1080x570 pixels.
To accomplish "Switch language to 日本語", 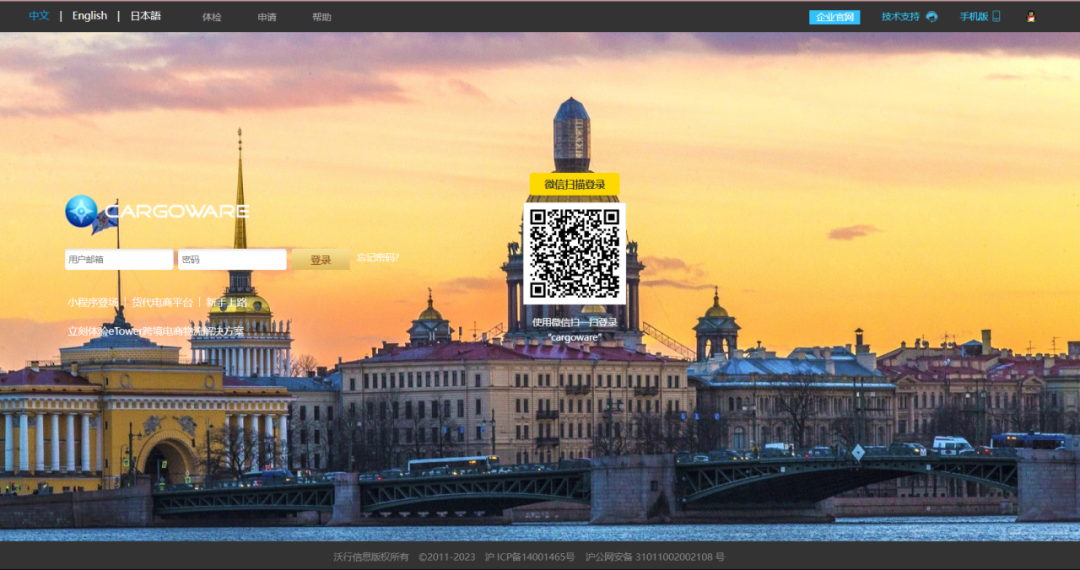I will pyautogui.click(x=145, y=16).
